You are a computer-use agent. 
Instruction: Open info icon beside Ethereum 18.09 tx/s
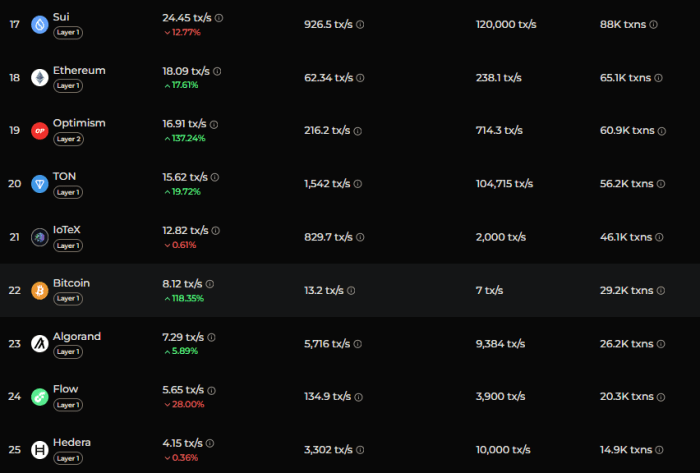[x=217, y=71]
